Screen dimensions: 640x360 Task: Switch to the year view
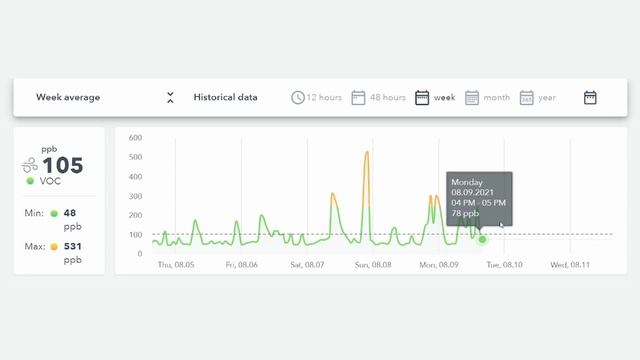(538, 98)
